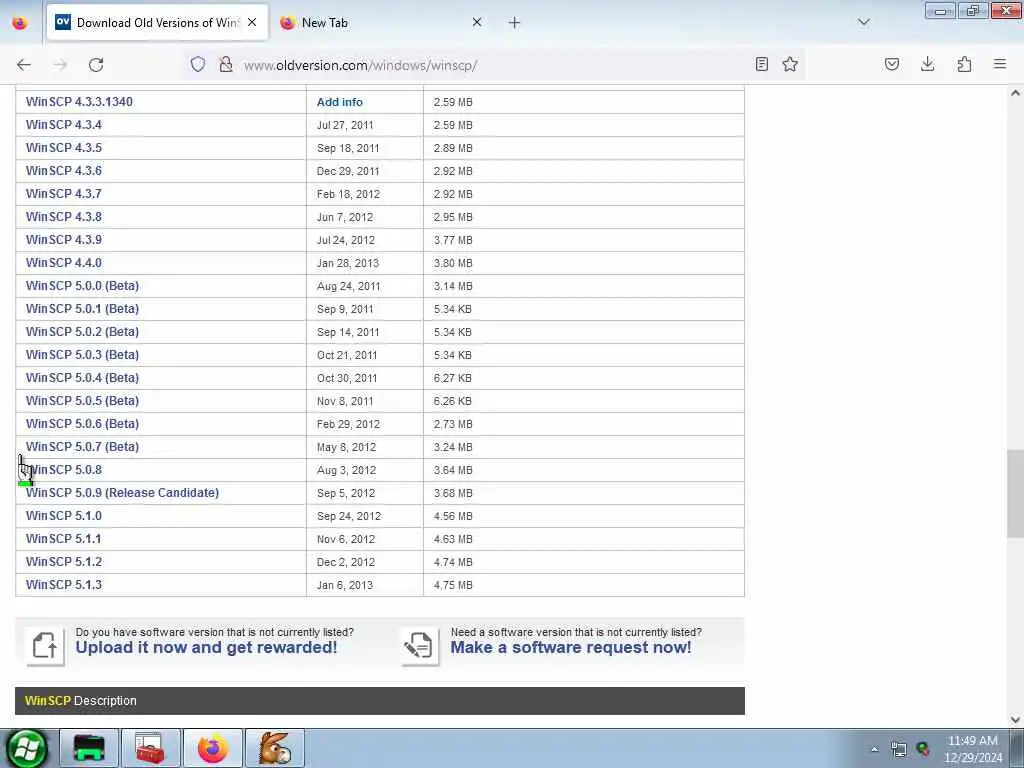The height and width of the screenshot is (768, 1024).
Task: Open the tracking protection shield icon
Action: [x=198, y=64]
